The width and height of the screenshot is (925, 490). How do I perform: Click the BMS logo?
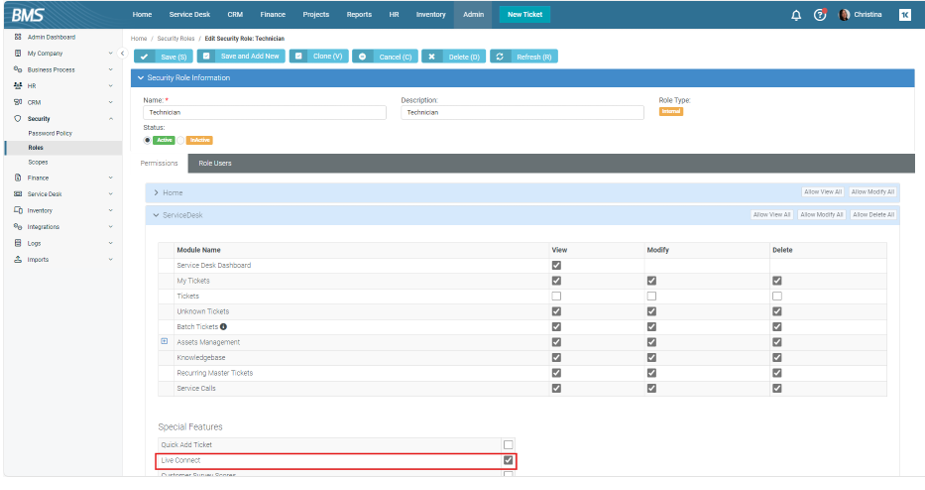coord(28,15)
